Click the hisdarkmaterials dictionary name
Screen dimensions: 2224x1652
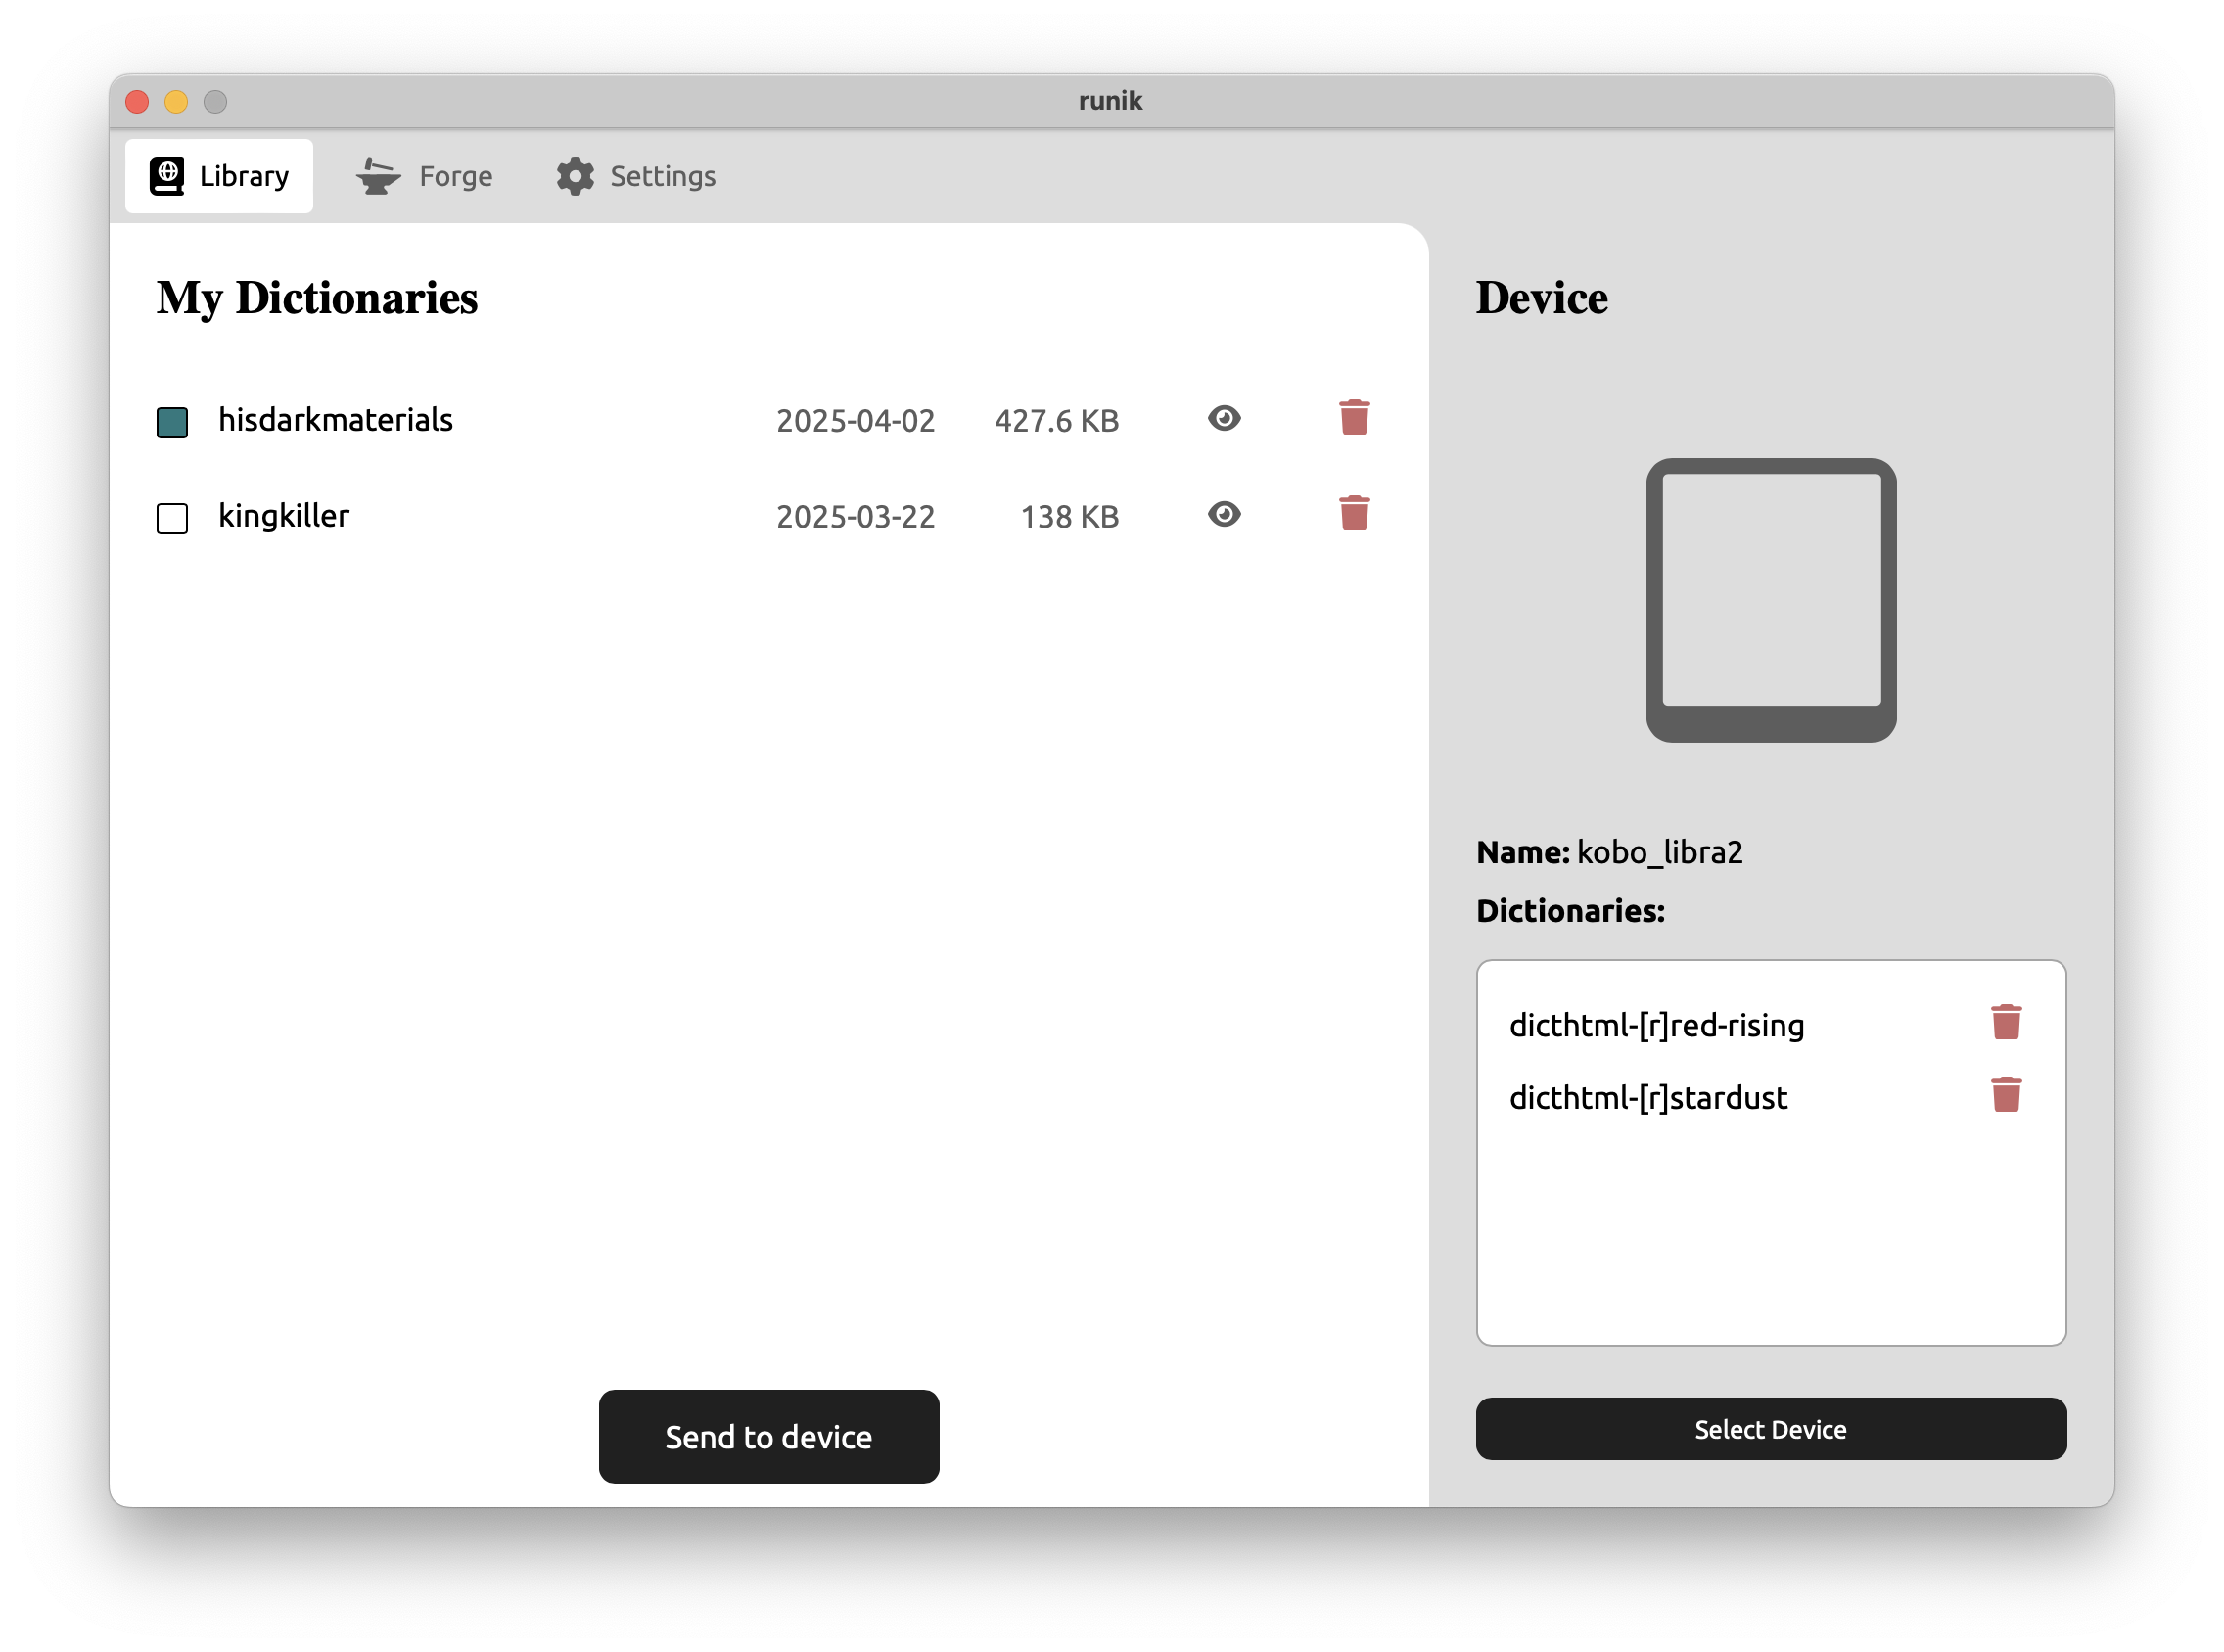point(335,420)
